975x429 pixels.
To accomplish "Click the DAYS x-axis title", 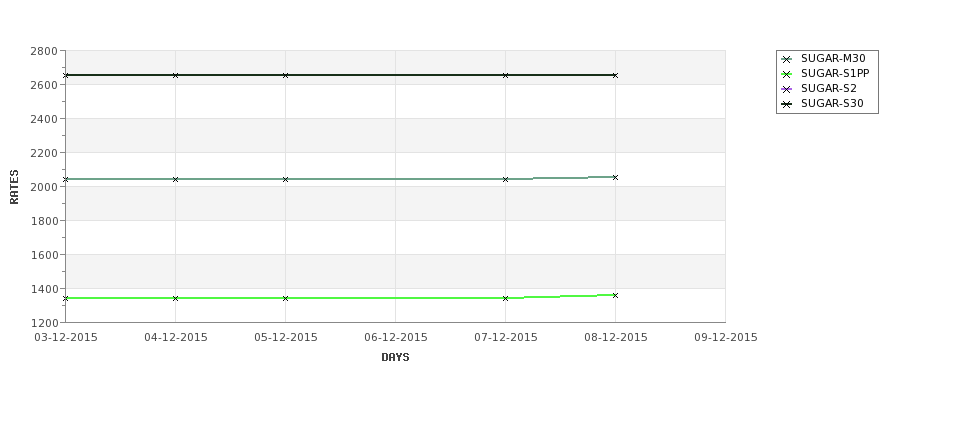I will pyautogui.click(x=395, y=358).
